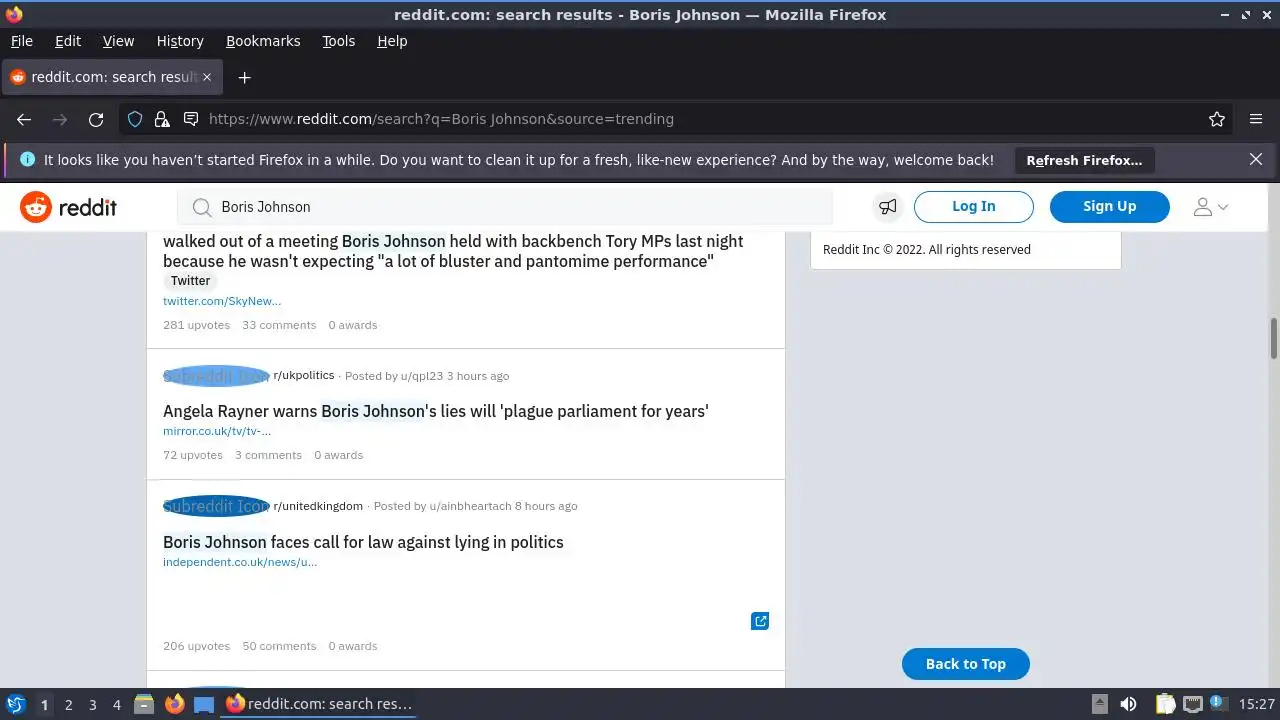The image size is (1280, 720).
Task: Focus the Boris Johnson search field
Action: [505, 207]
